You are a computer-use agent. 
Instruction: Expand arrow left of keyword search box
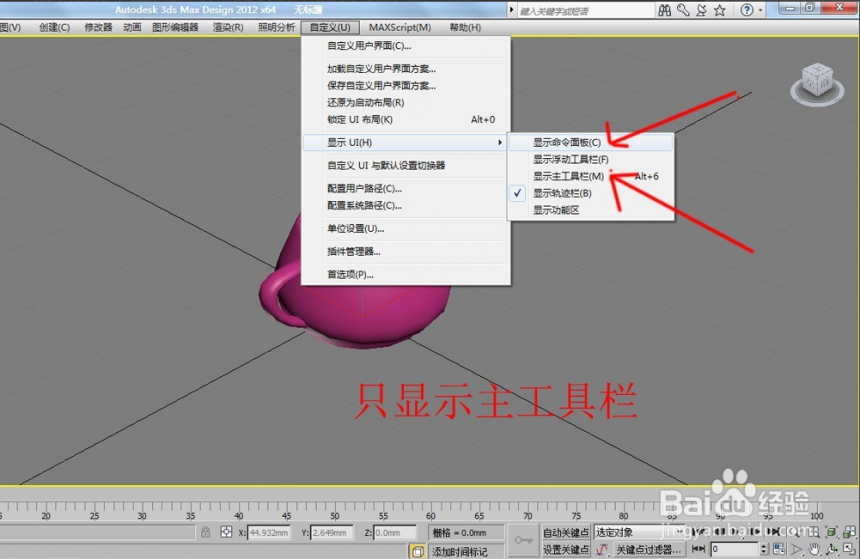(512, 10)
